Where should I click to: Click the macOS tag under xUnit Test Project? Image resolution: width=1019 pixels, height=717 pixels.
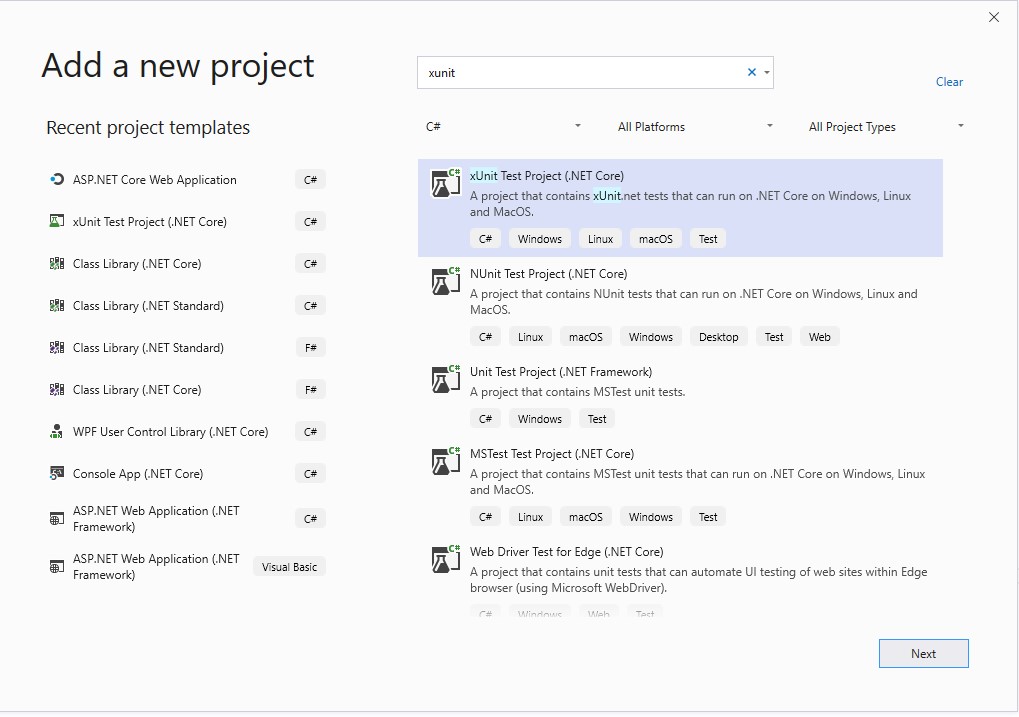tap(656, 239)
